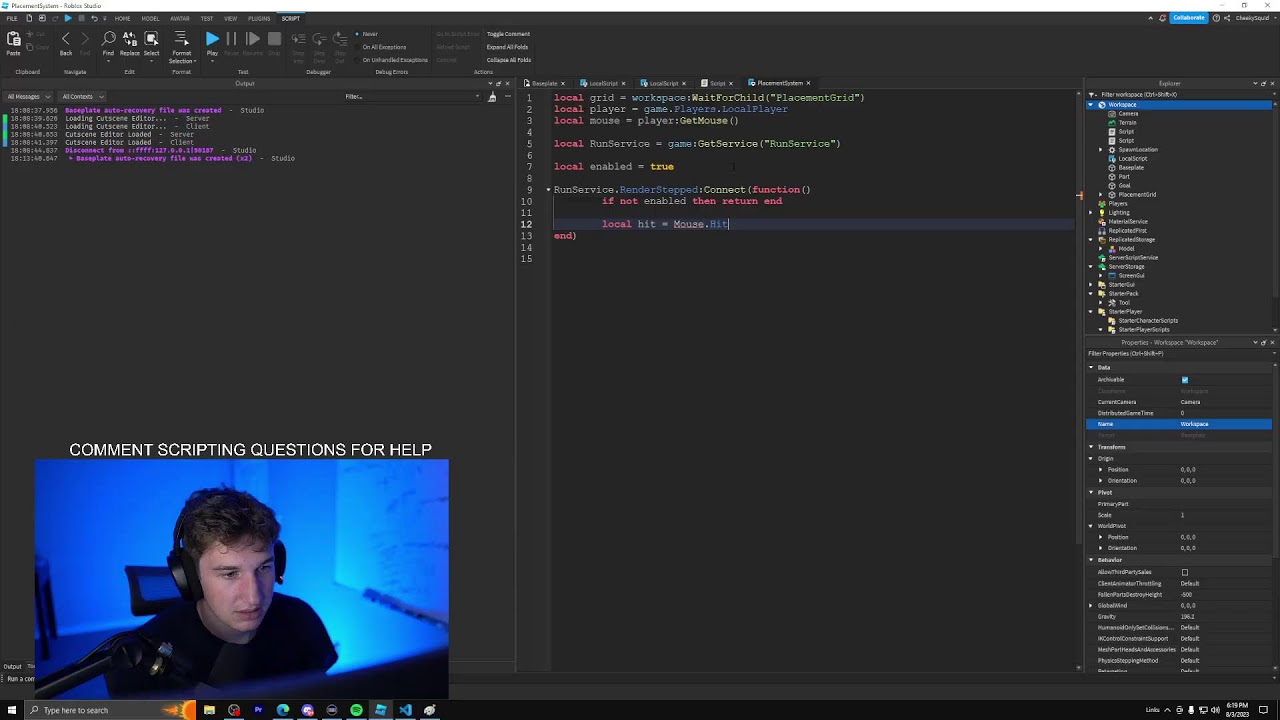The image size is (1280, 720).
Task: Open Visual Studio Code from the taskbar
Action: (x=405, y=710)
